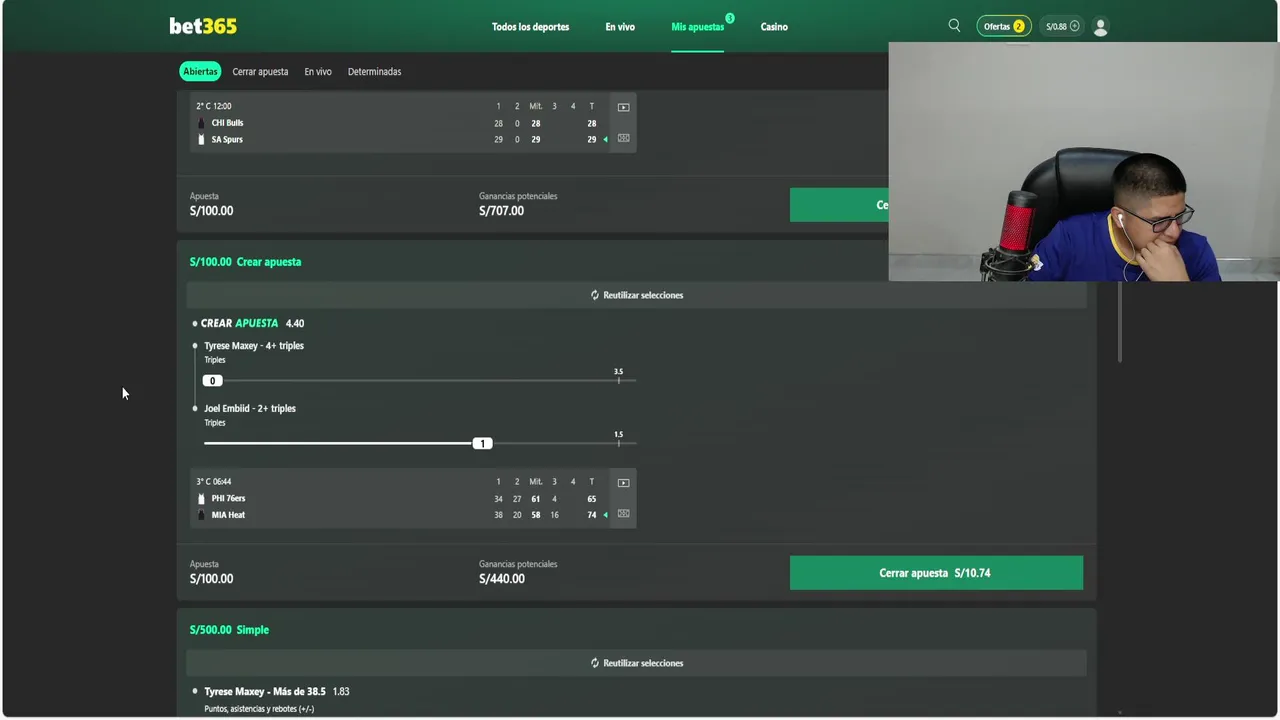The image size is (1280, 720).
Task: Click the 1.5 marker on Embiid triples track
Action: pos(618,438)
